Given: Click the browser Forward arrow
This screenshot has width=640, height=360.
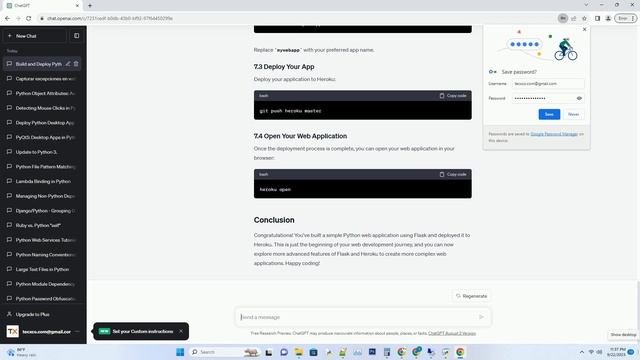Looking at the screenshot, I should (18, 18).
